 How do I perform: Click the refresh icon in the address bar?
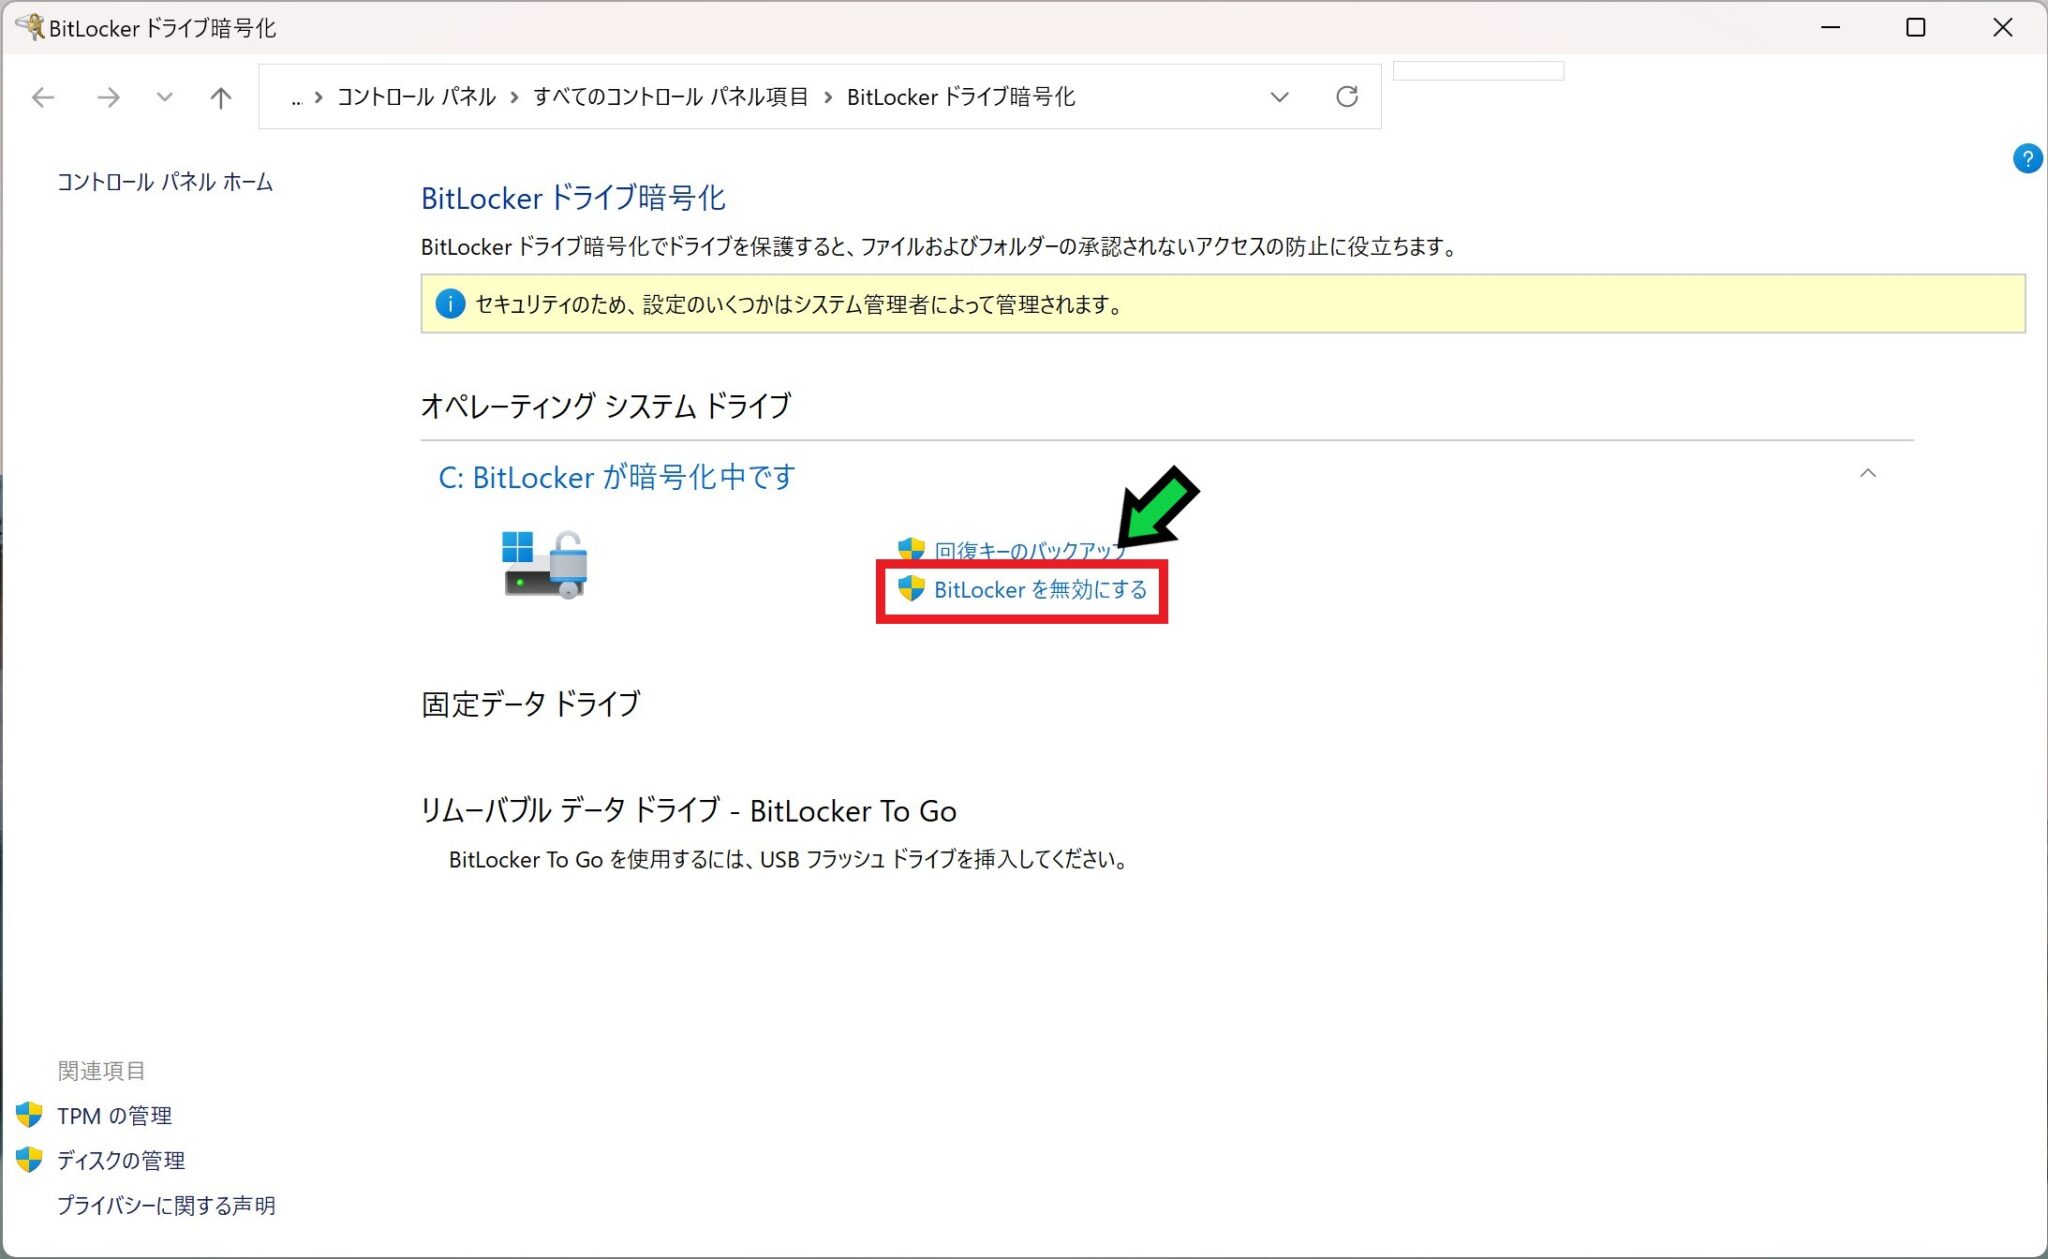pyautogui.click(x=1348, y=96)
